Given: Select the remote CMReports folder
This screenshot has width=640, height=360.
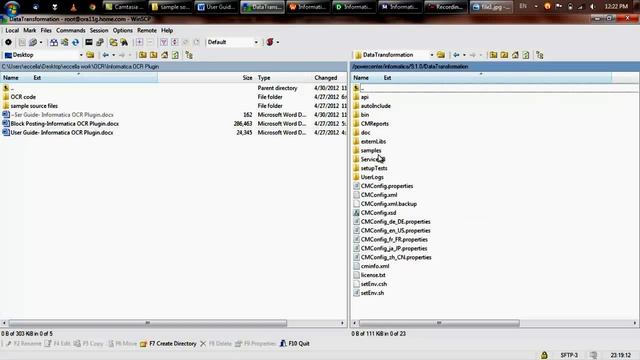Looking at the screenshot, I should point(374,124).
